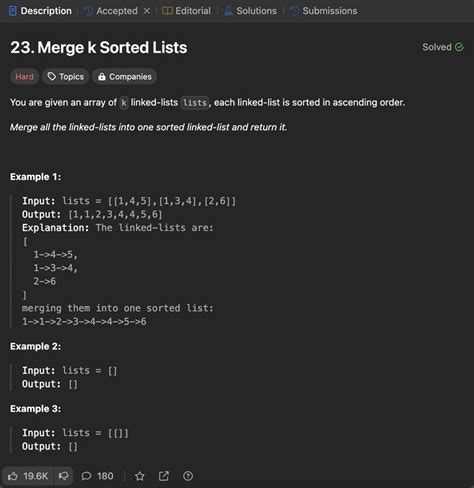Open the help question mark icon
Screen dimensions: 474x488
[188, 476]
